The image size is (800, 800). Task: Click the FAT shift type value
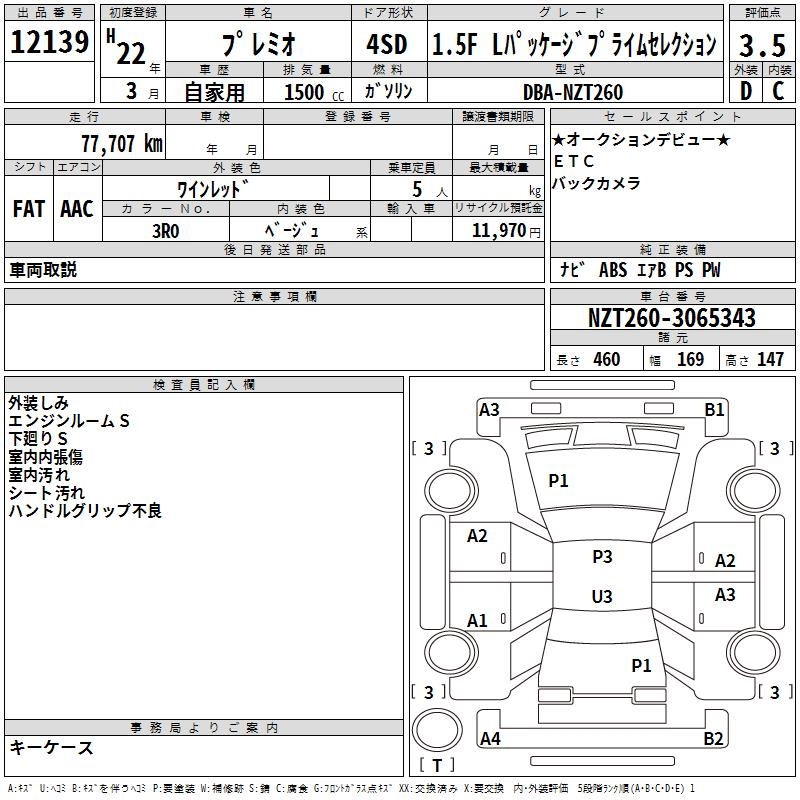pos(28,209)
